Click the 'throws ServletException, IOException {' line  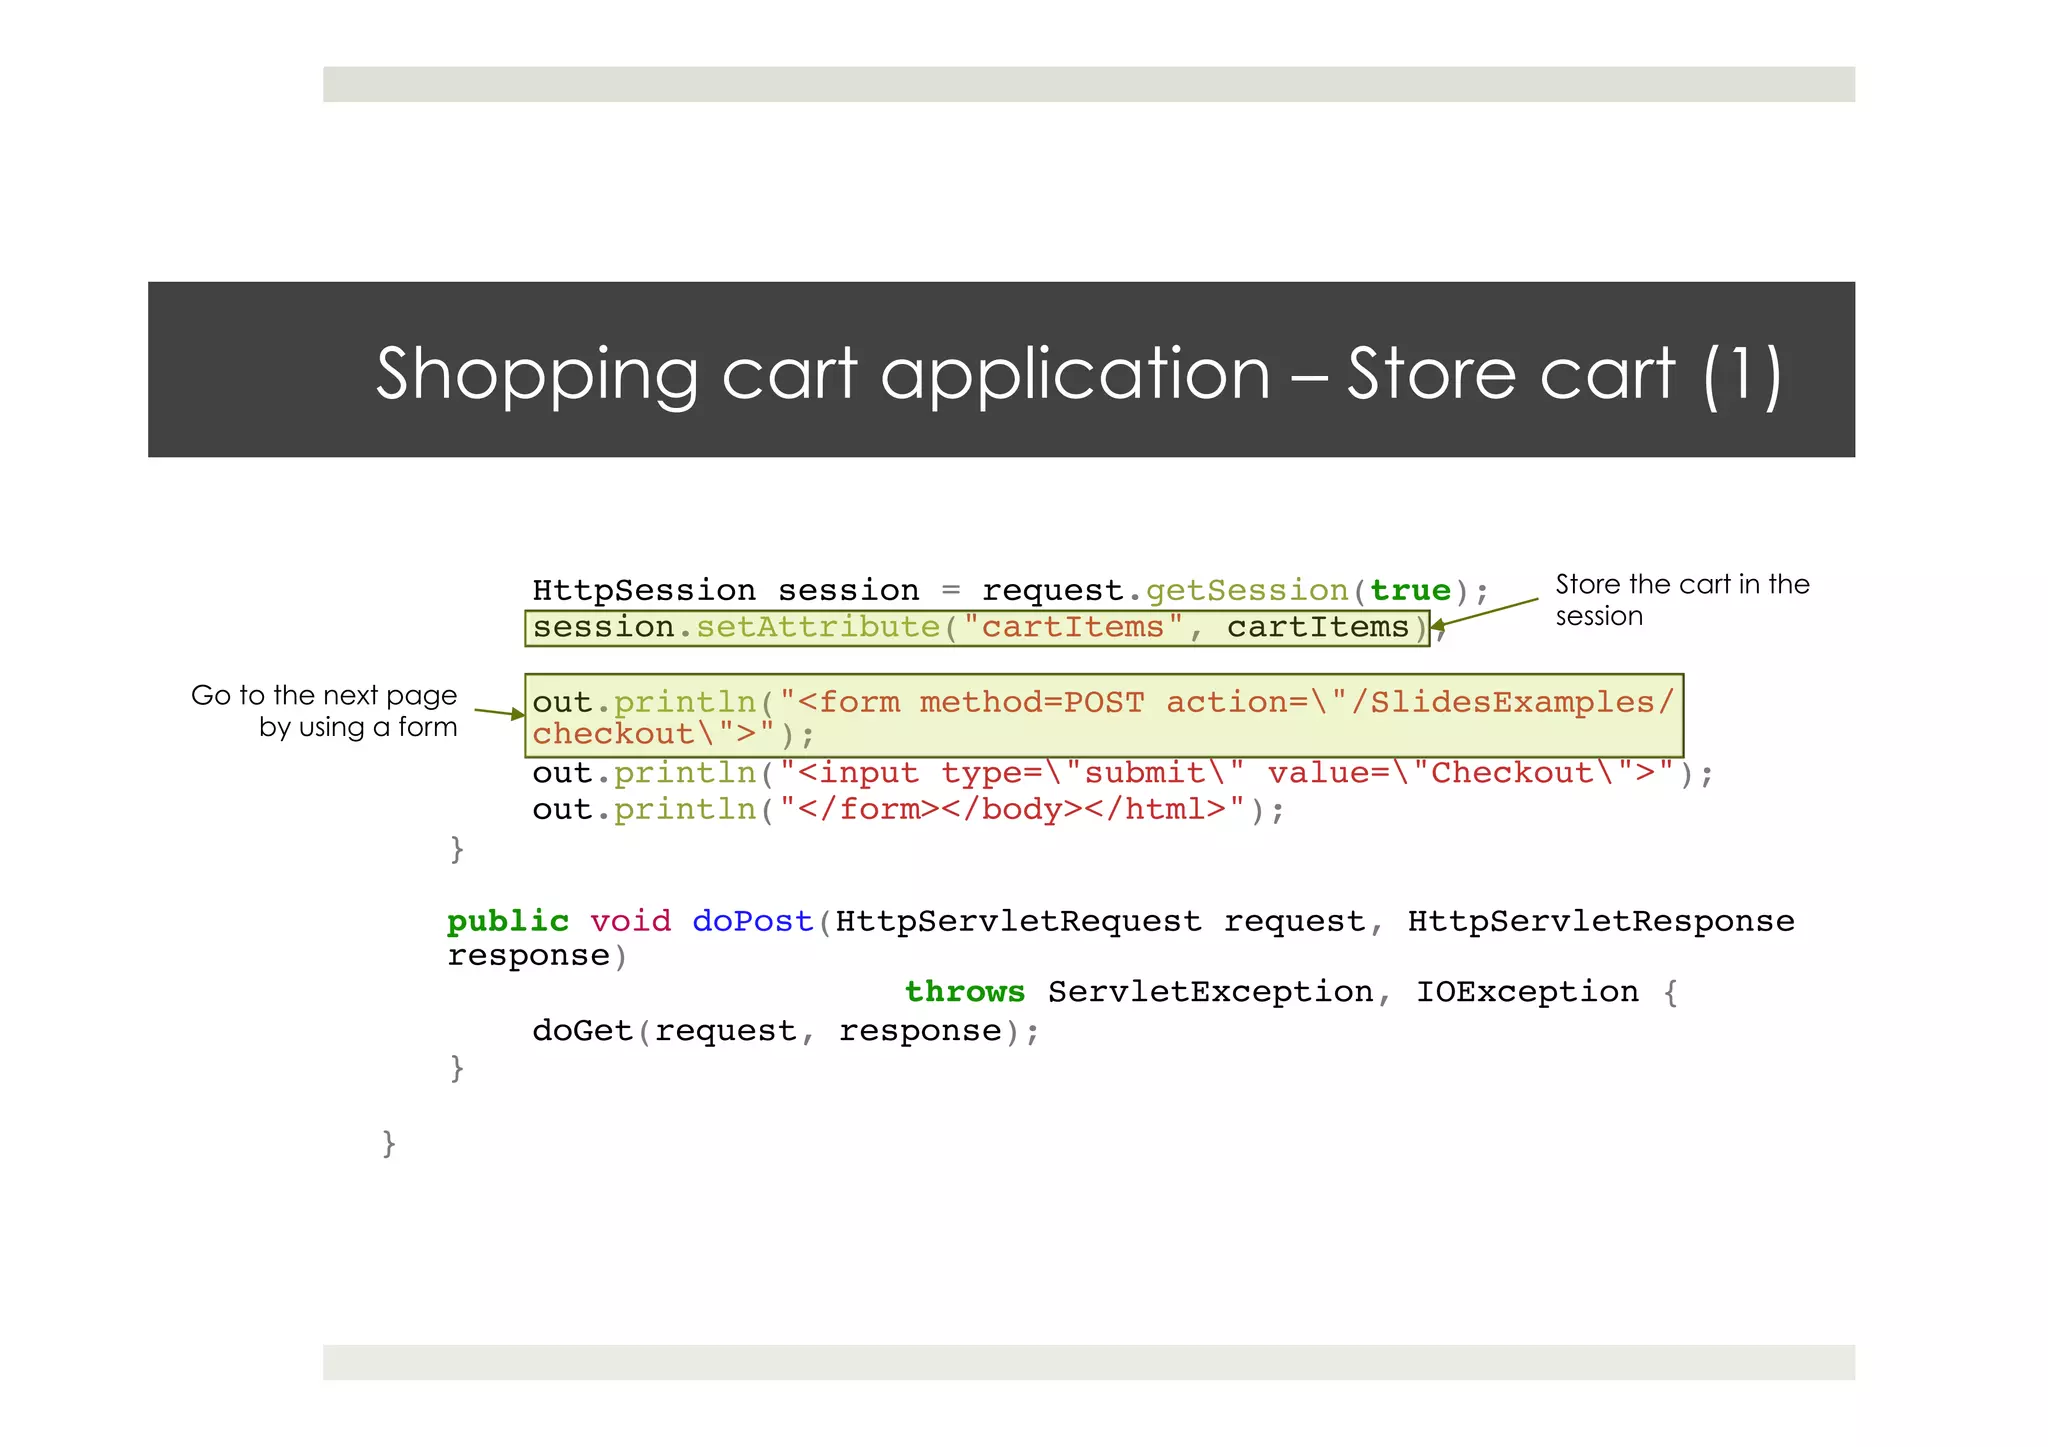(1292, 992)
